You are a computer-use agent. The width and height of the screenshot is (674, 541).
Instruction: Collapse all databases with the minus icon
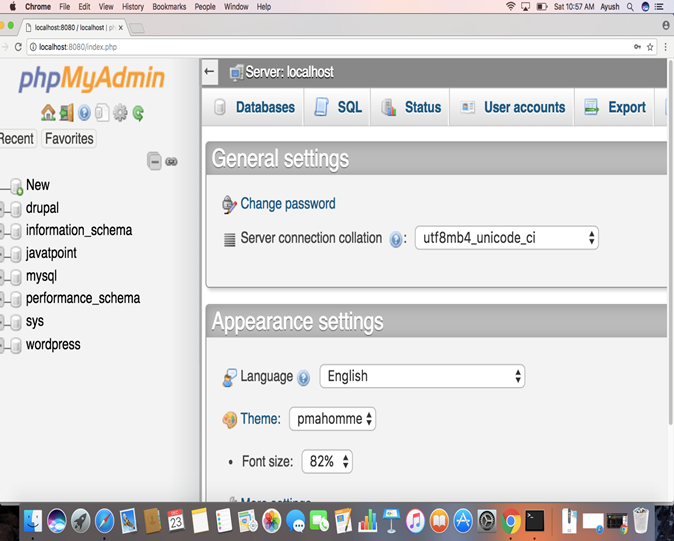tap(154, 161)
